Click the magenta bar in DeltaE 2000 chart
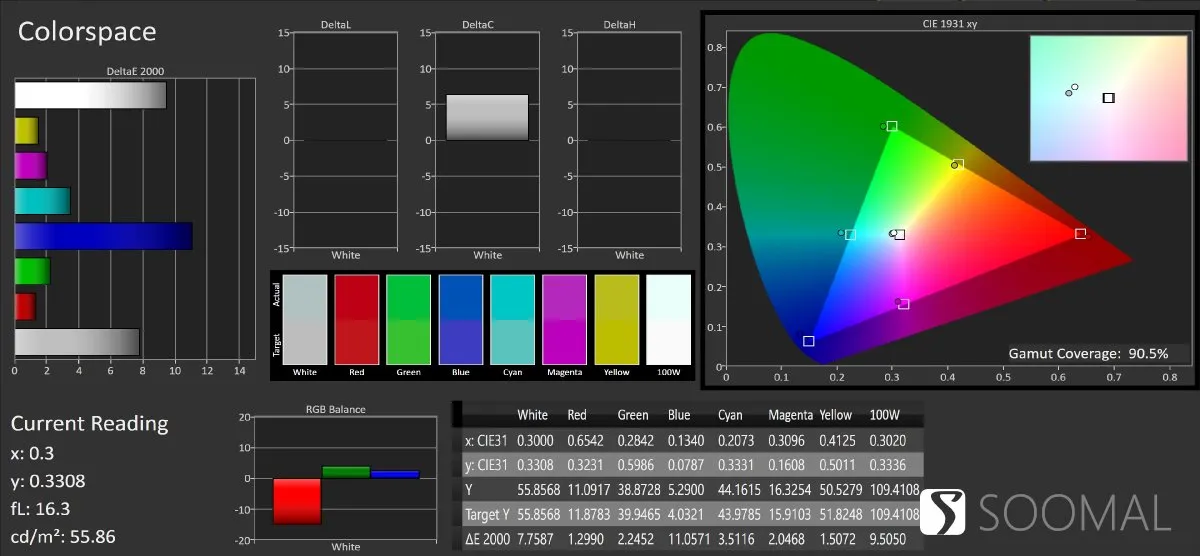Screen dimensions: 1200x556 coord(31,166)
